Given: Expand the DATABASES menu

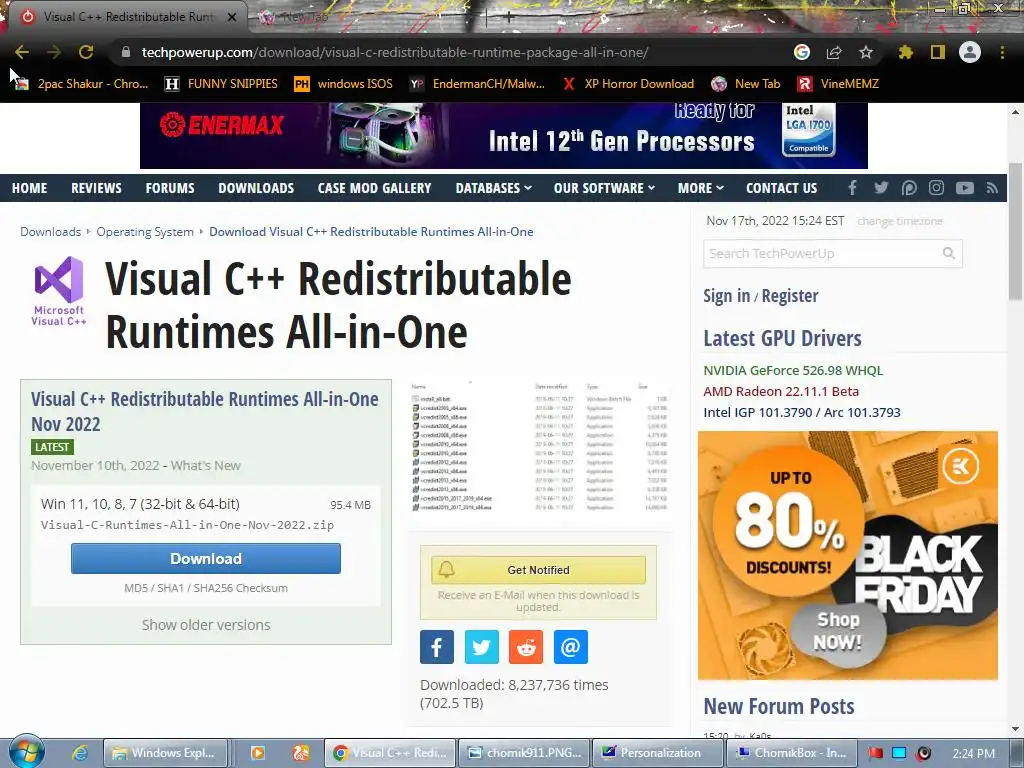Looking at the screenshot, I should 493,188.
